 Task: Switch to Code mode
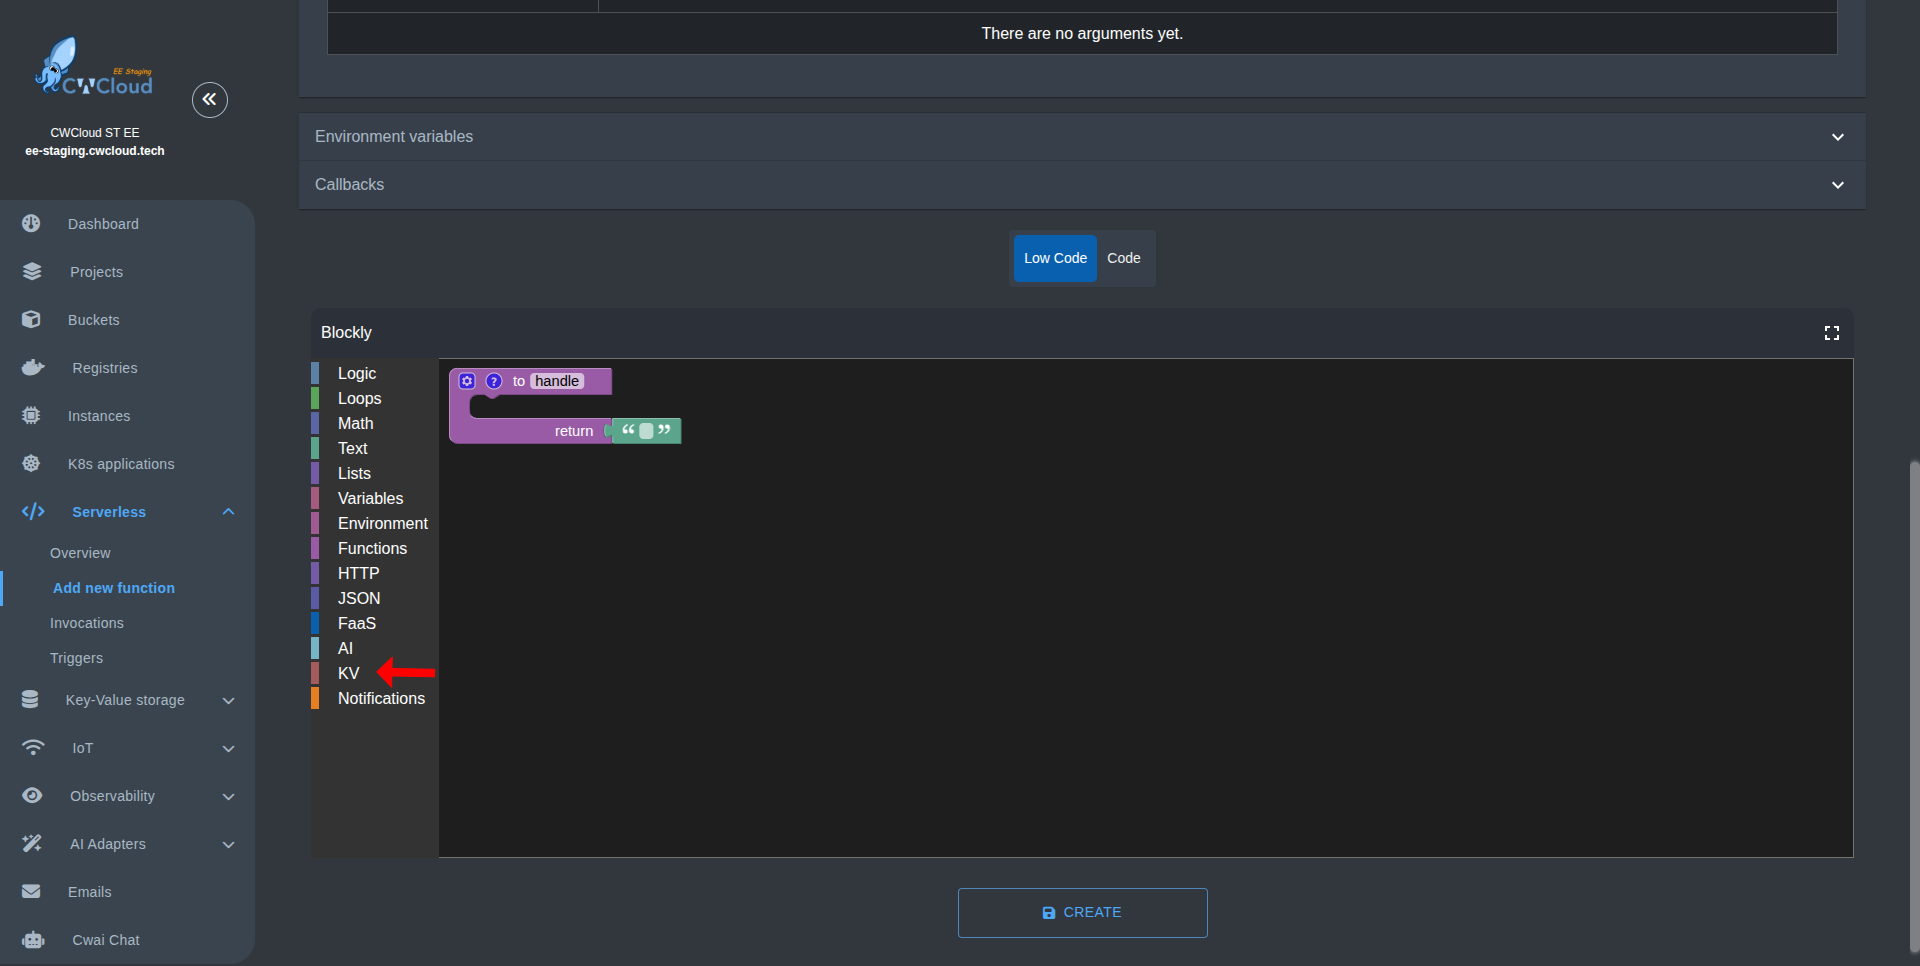(x=1124, y=258)
